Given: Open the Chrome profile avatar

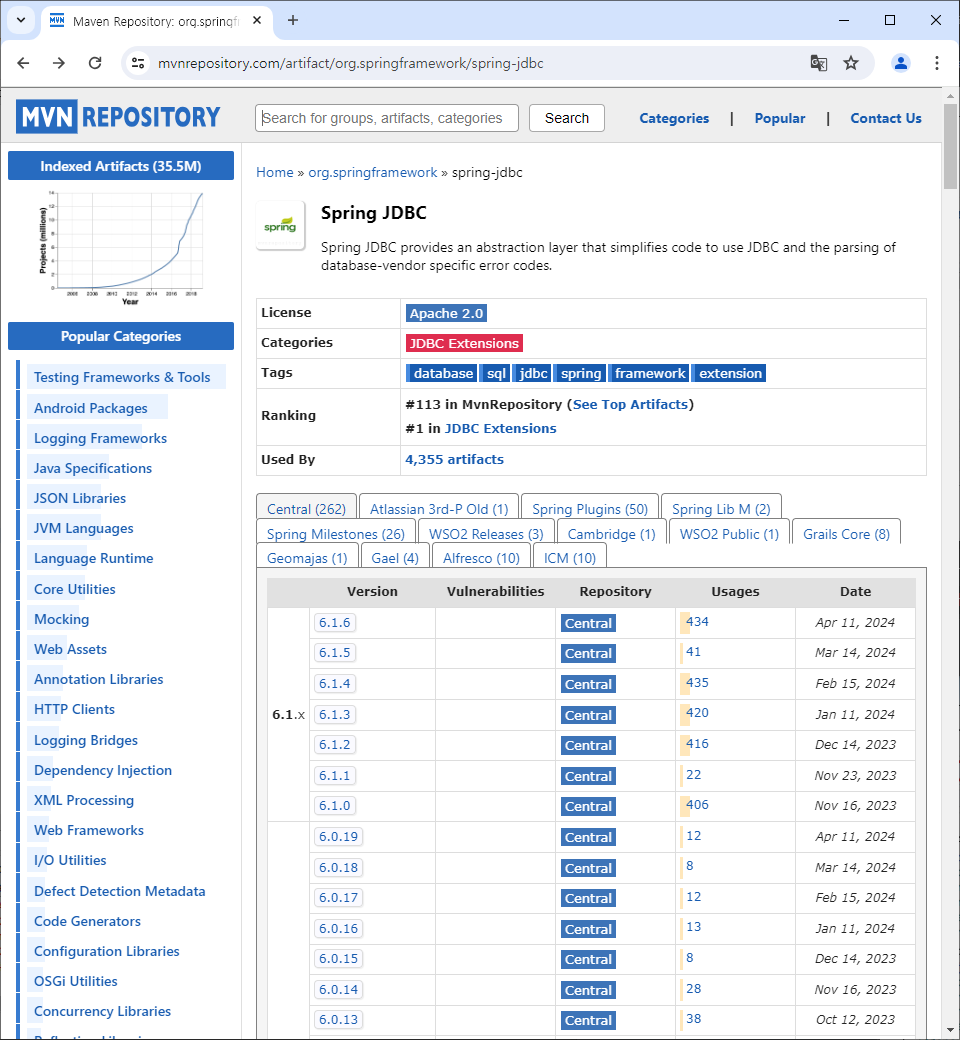Looking at the screenshot, I should [x=900, y=63].
